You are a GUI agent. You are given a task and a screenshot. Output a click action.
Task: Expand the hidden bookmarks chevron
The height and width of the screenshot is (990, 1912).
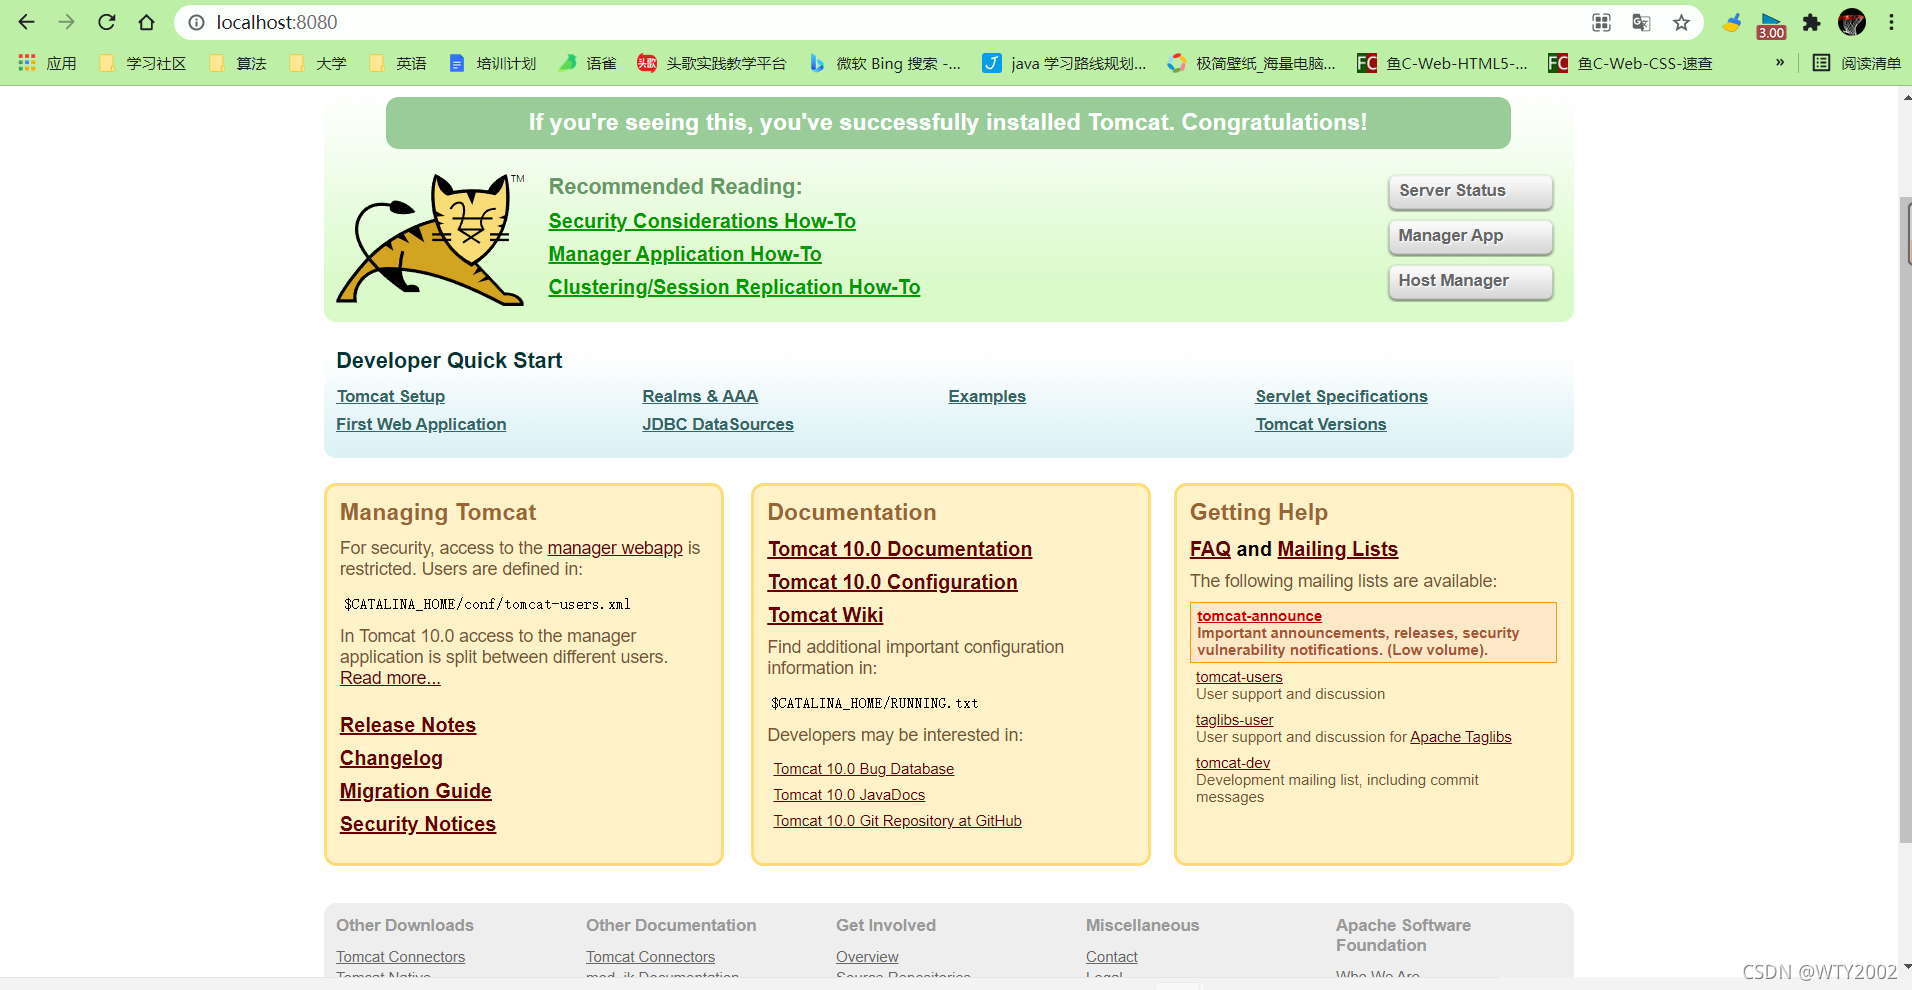tap(1780, 62)
